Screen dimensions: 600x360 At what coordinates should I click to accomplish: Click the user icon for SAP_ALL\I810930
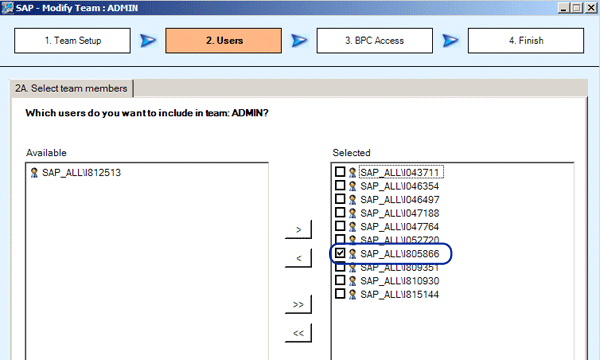coord(352,281)
